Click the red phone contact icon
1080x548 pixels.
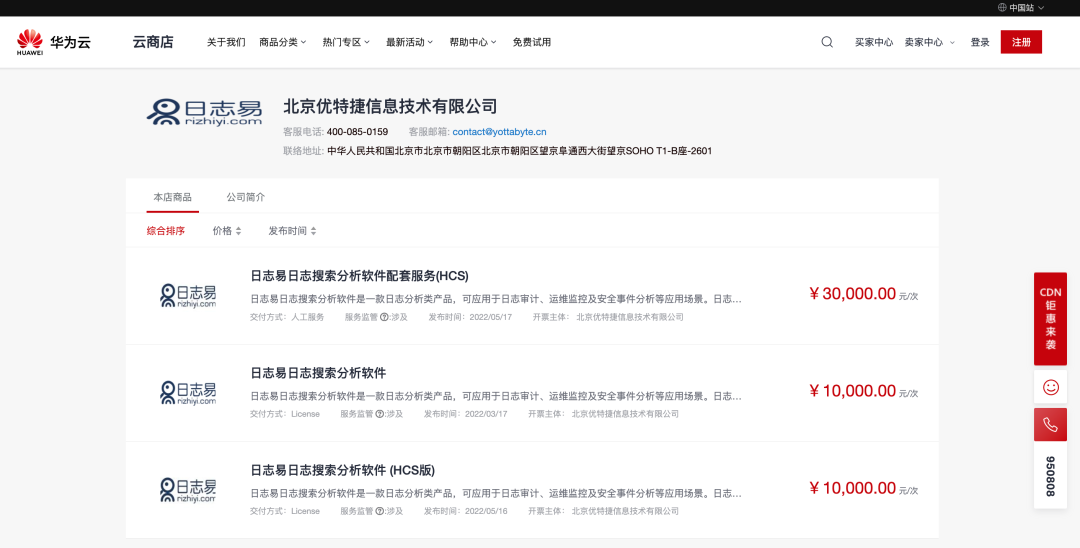[x=1050, y=425]
